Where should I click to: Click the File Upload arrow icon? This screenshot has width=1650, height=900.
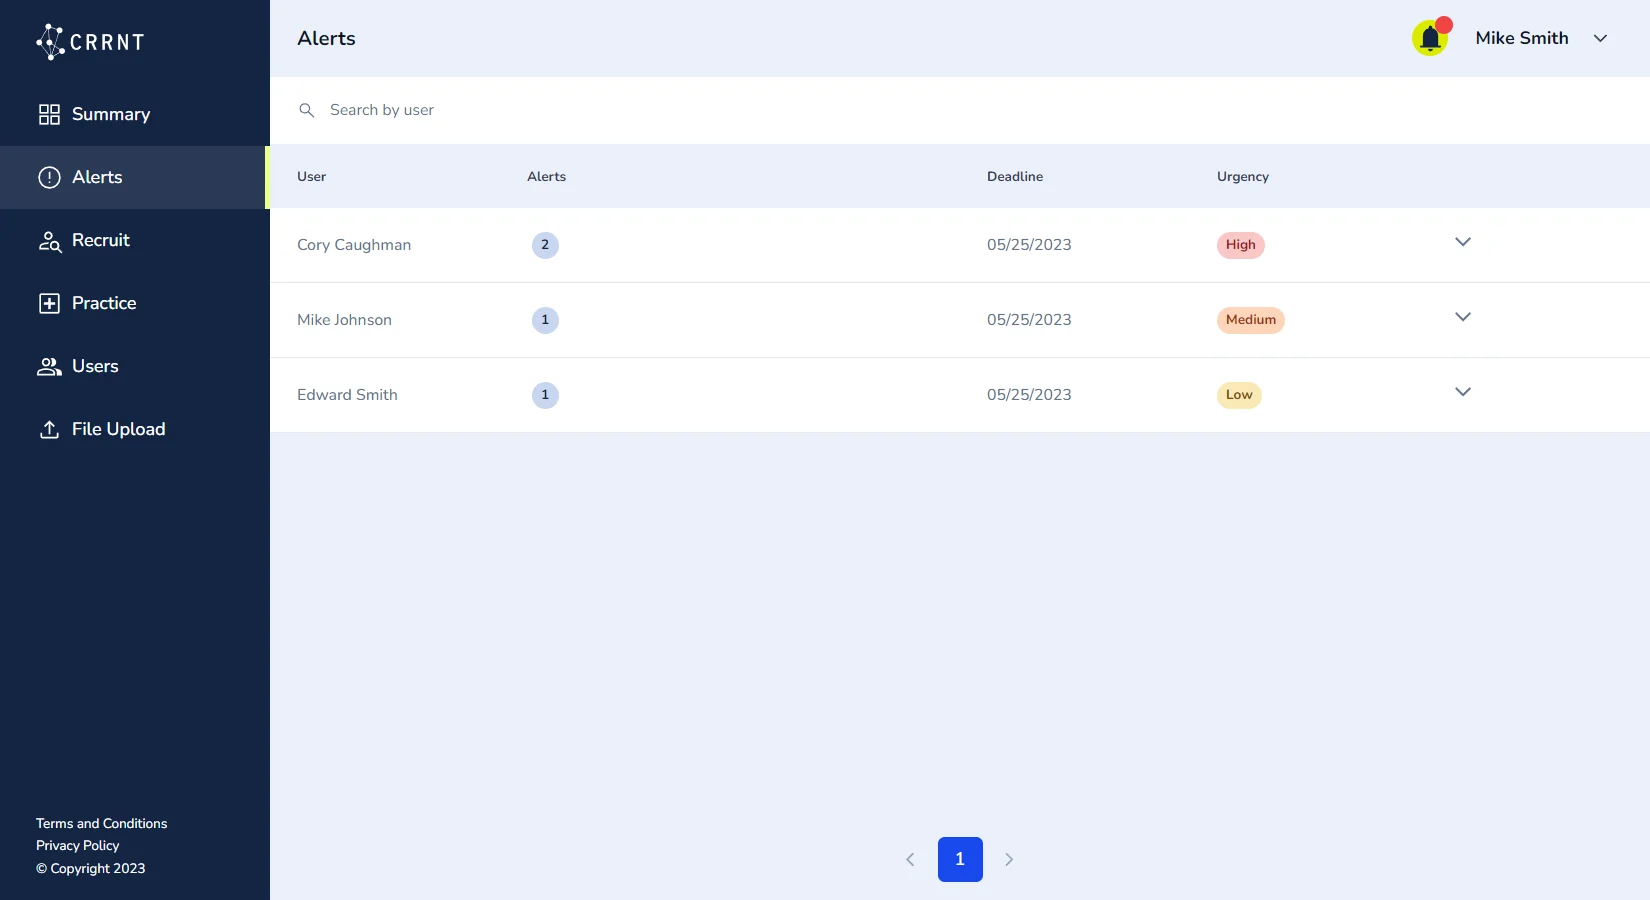point(49,430)
